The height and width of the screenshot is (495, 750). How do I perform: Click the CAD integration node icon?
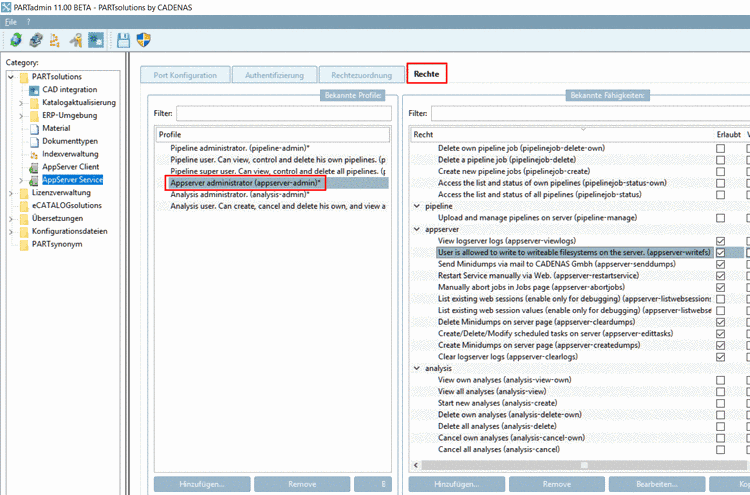34,90
